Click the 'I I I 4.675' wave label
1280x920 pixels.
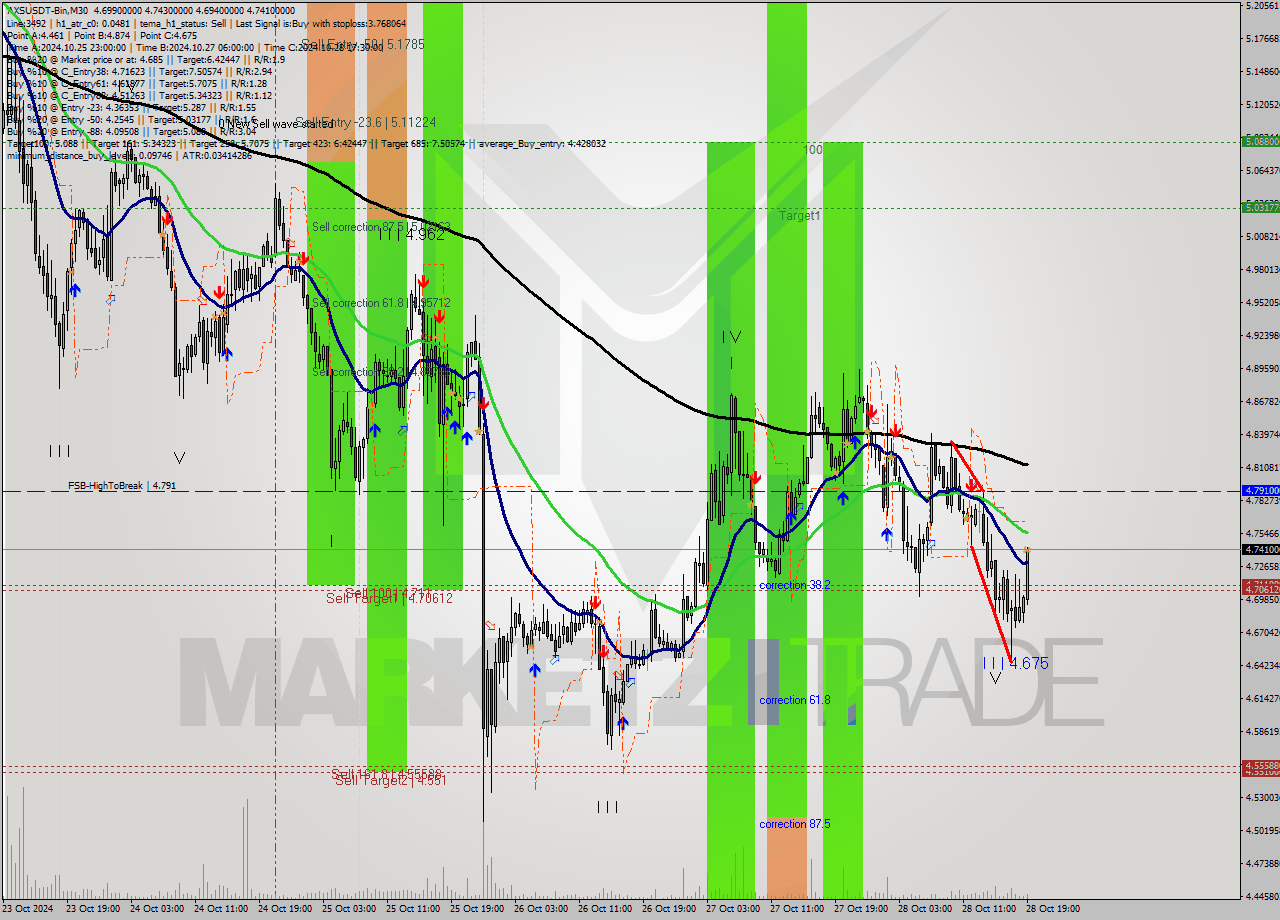tap(1015, 663)
